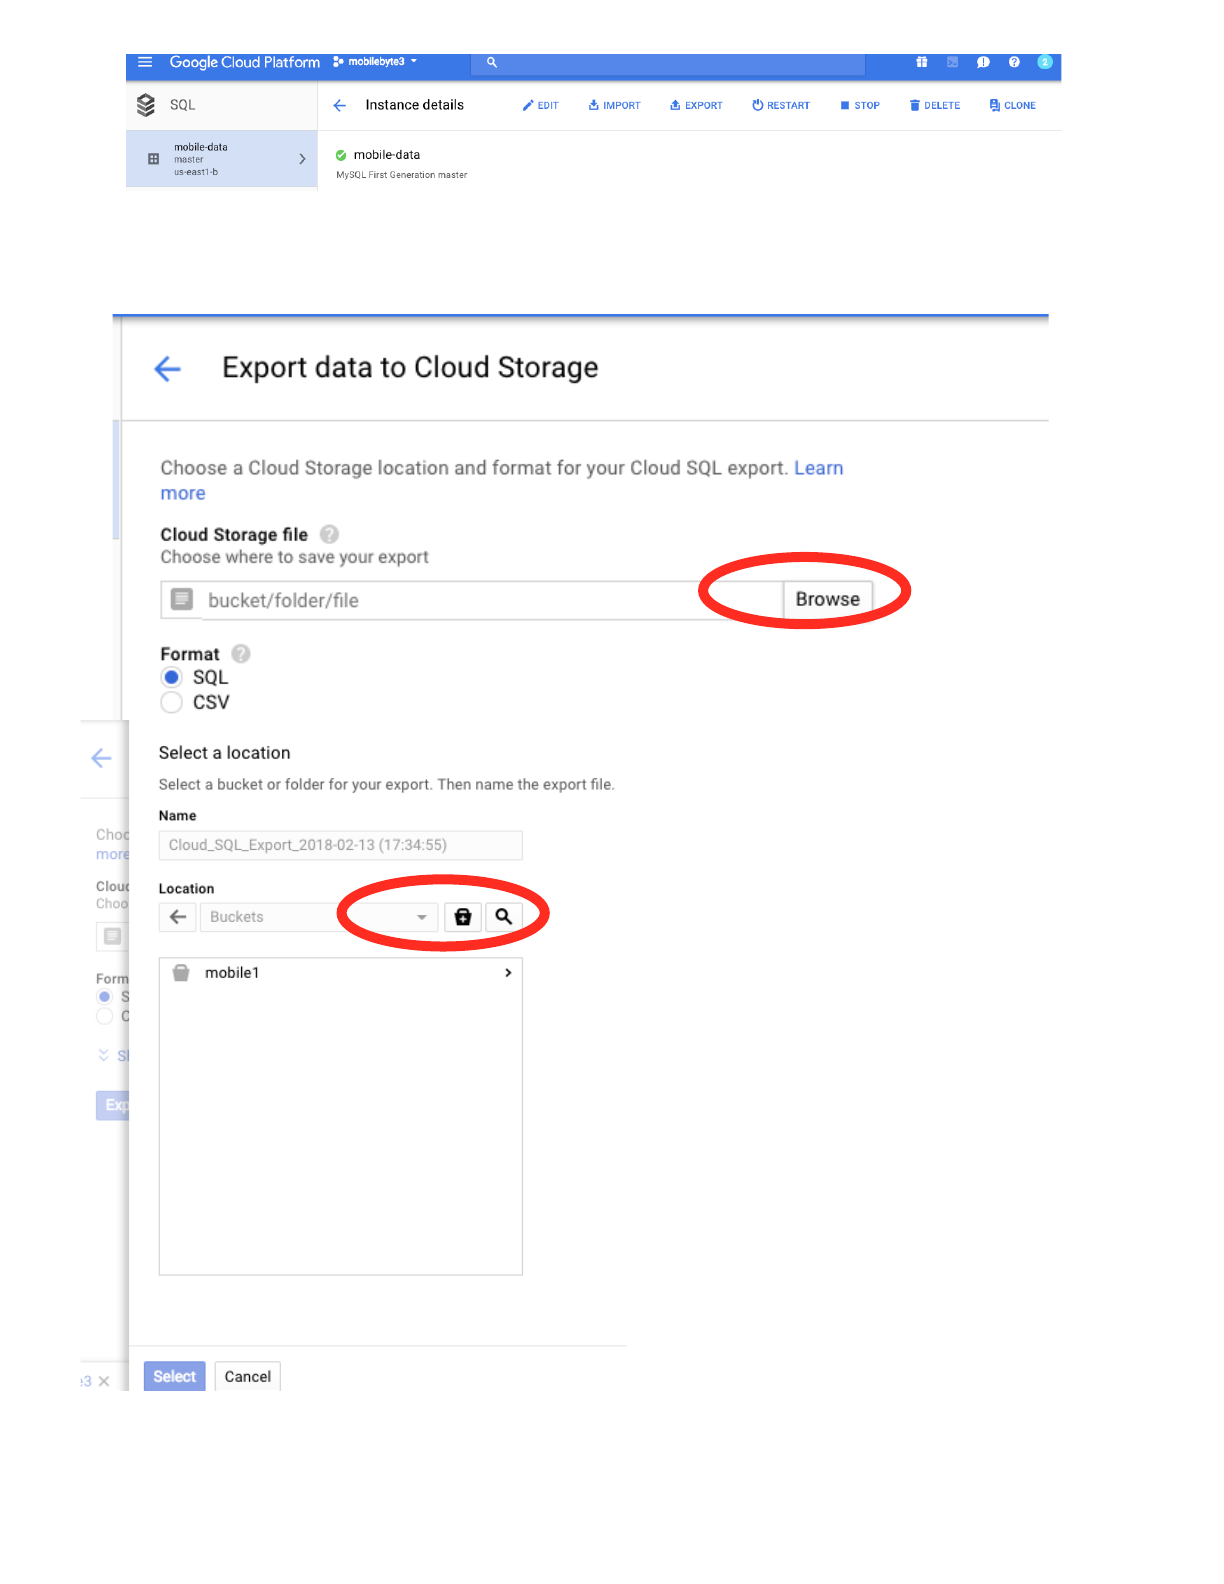This screenshot has width=1224, height=1584.
Task: Click back arrow beside Export data title
Action: point(168,369)
